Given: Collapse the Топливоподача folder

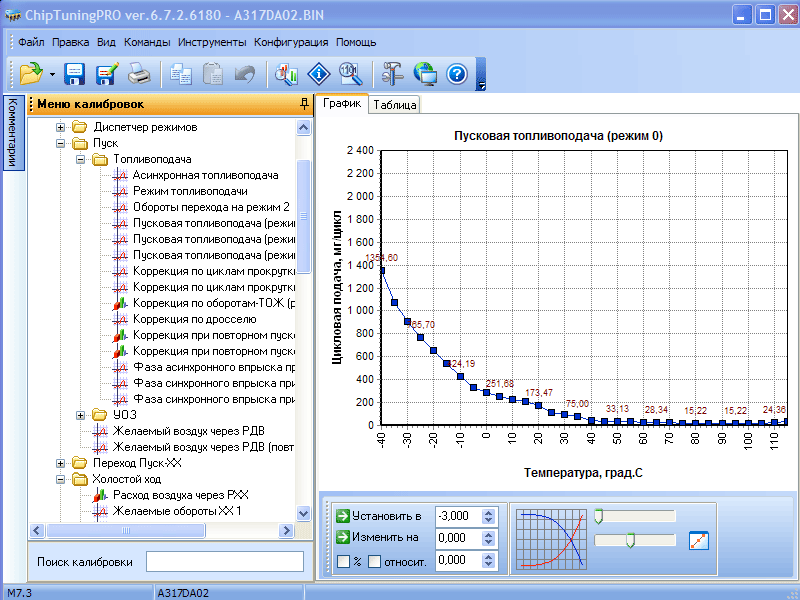Looking at the screenshot, I should click(x=81, y=159).
